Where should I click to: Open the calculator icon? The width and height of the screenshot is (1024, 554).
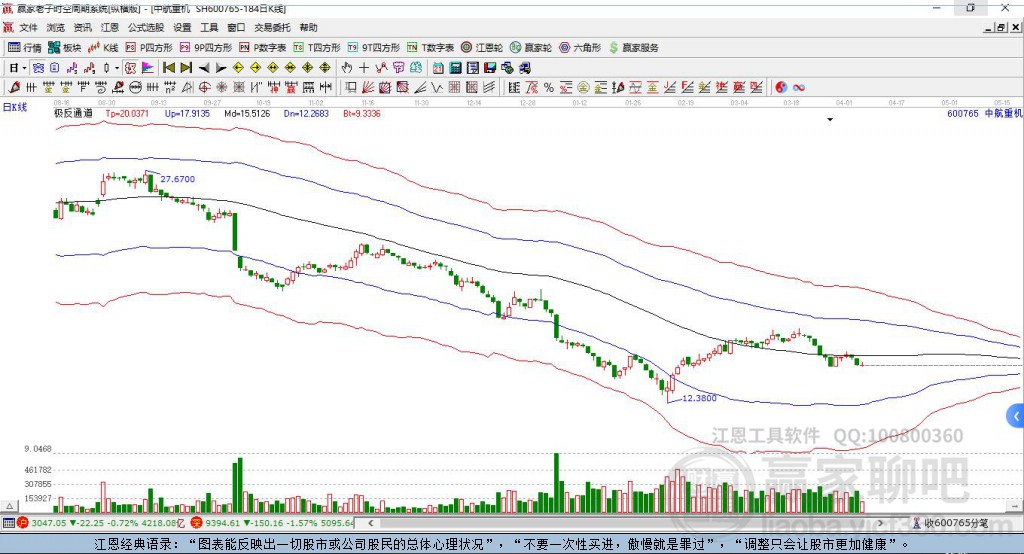coord(455,67)
